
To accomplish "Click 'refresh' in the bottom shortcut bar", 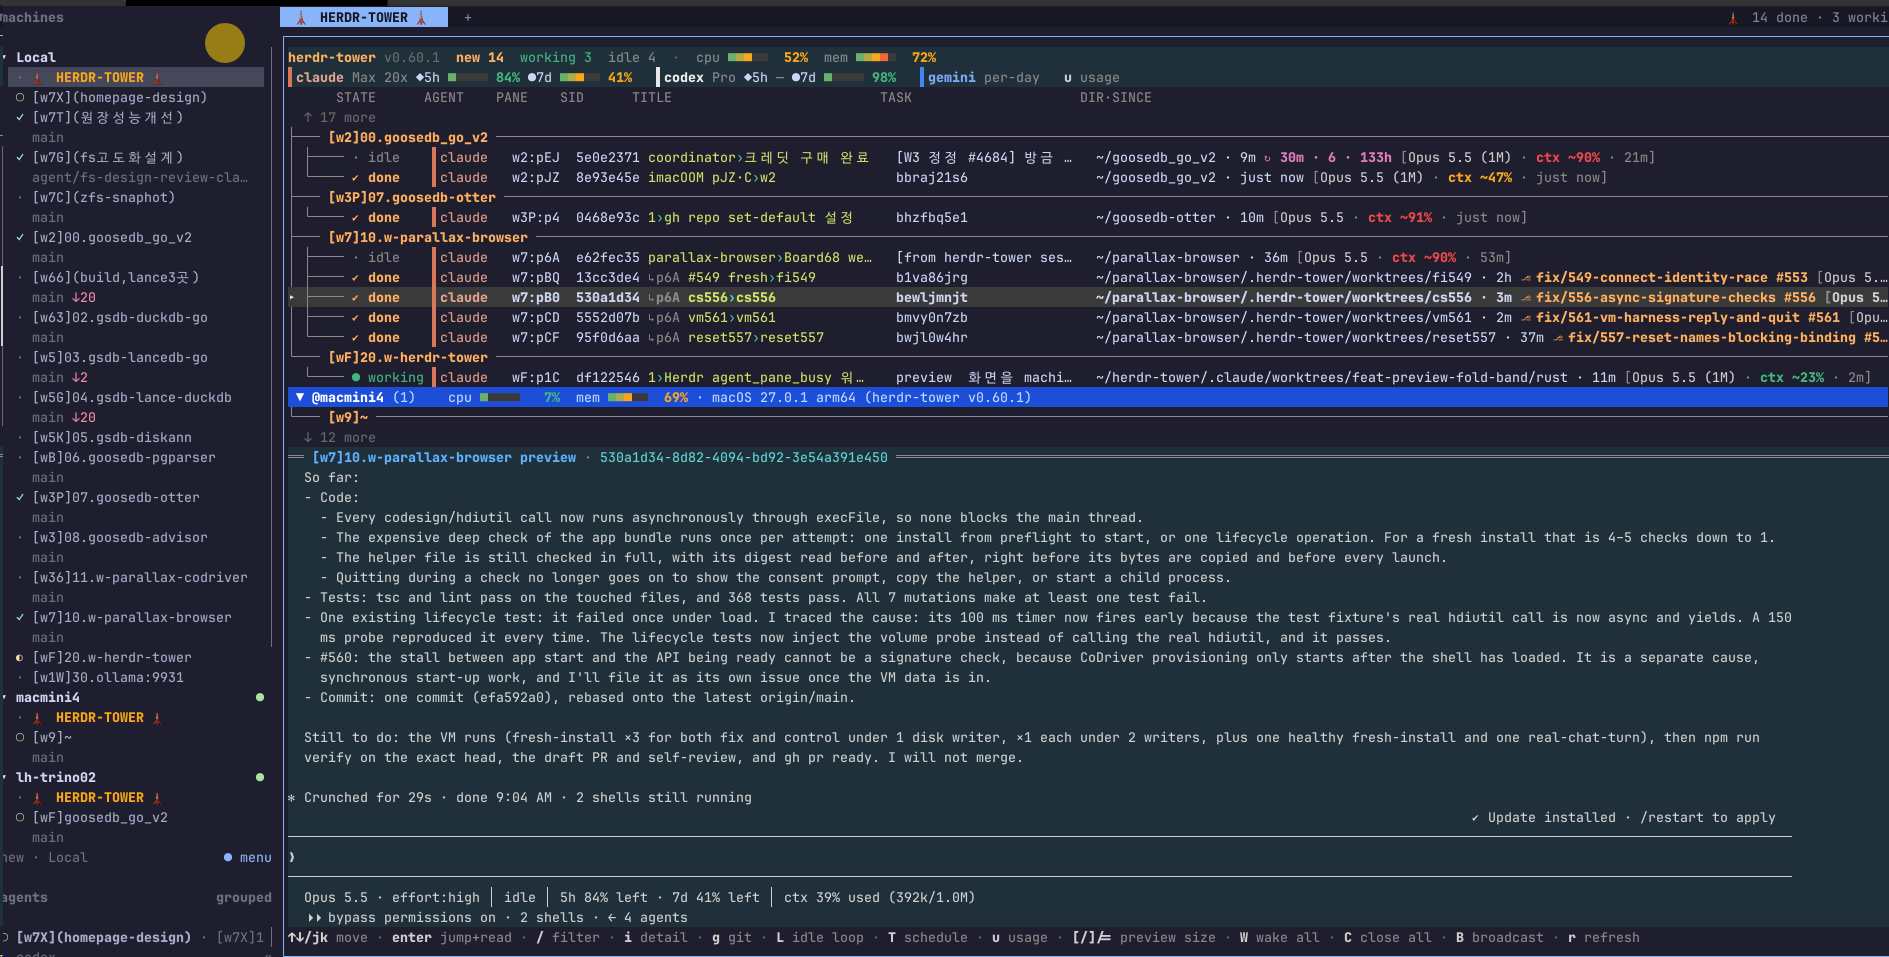I will (x=1603, y=937).
